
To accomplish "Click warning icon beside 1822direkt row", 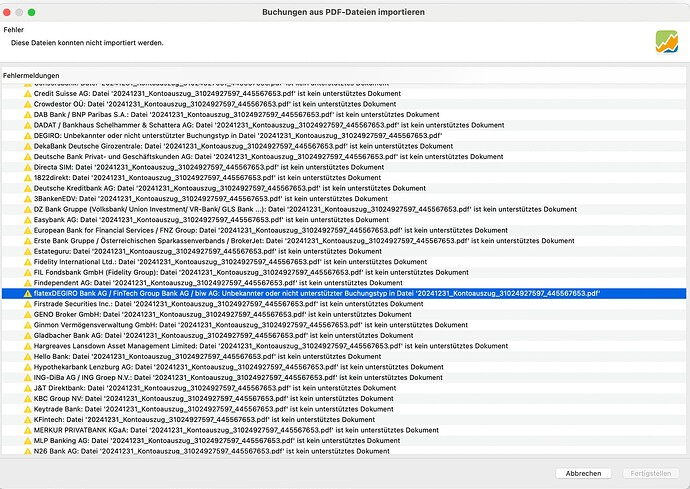I will pos(28,178).
